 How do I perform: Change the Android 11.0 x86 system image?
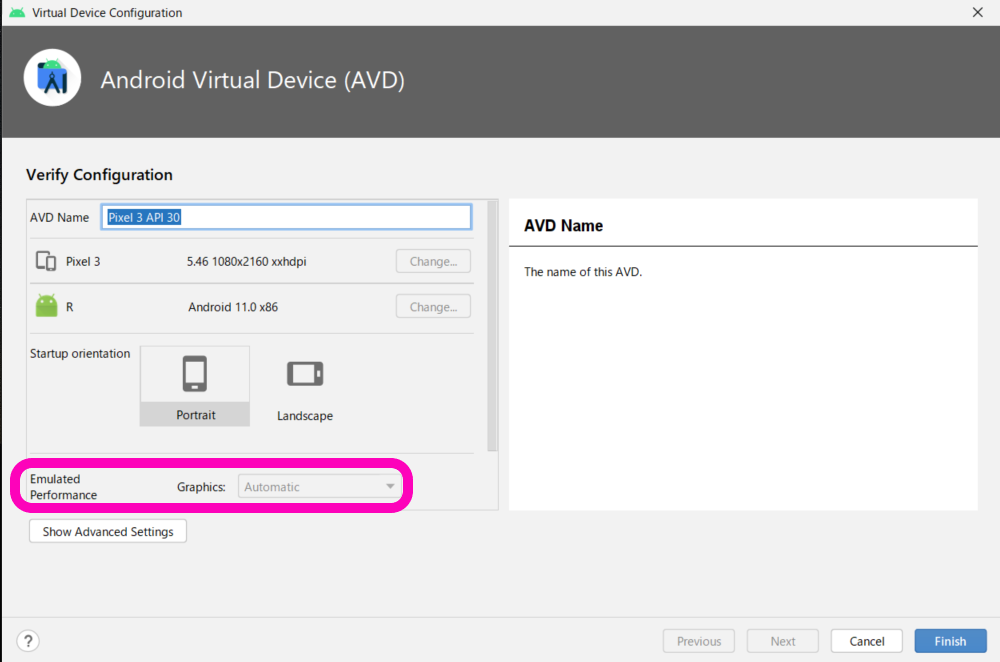(x=433, y=307)
